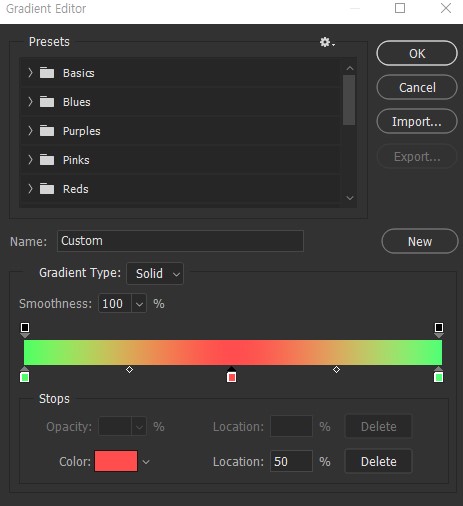Click the Basics folder icon
Image resolution: width=463 pixels, height=506 pixels.
click(x=47, y=73)
